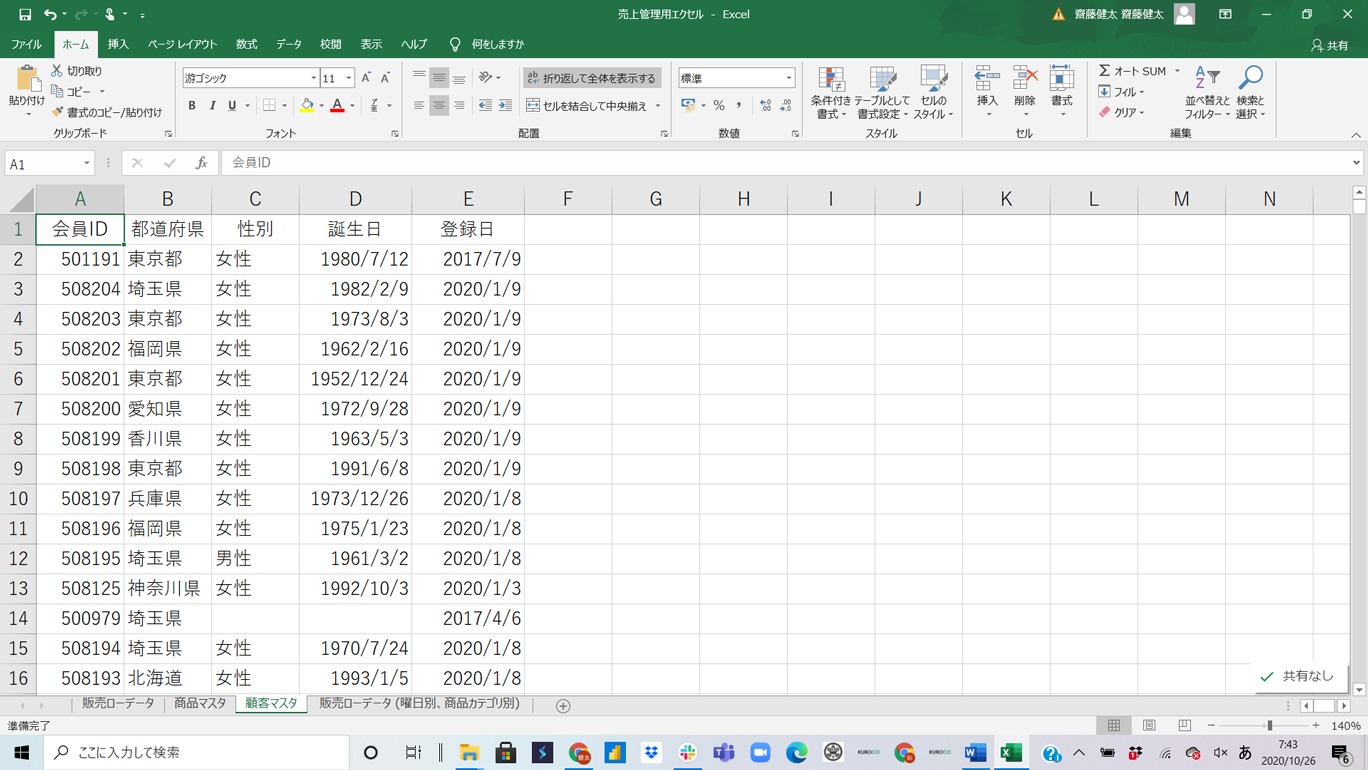Select the 商品マスタ sheet tab
1368x770 pixels.
pyautogui.click(x=200, y=704)
